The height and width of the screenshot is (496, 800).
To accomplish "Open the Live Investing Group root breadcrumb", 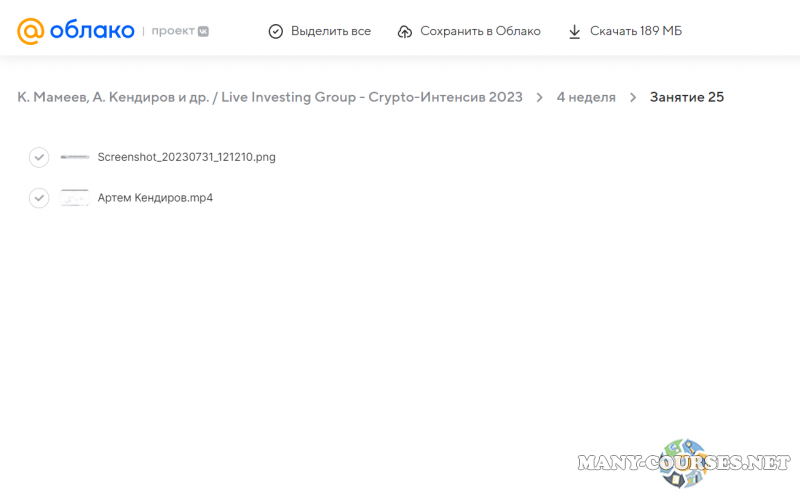I will [x=270, y=97].
